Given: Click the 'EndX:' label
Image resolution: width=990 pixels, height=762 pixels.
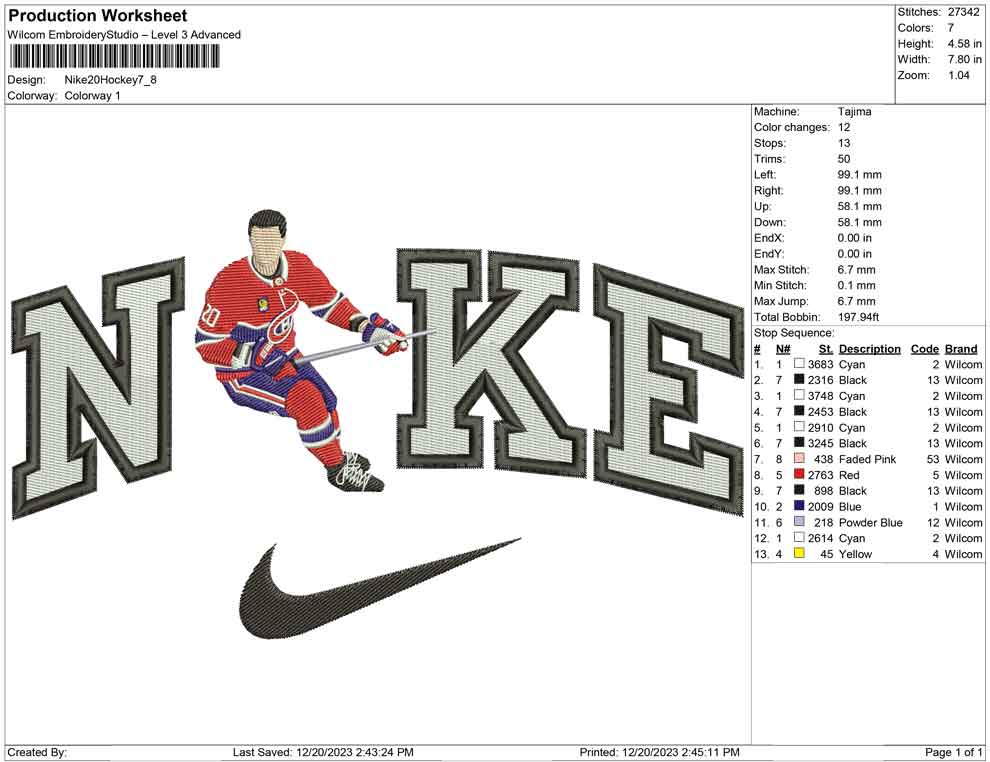Looking at the screenshot, I should 768,238.
